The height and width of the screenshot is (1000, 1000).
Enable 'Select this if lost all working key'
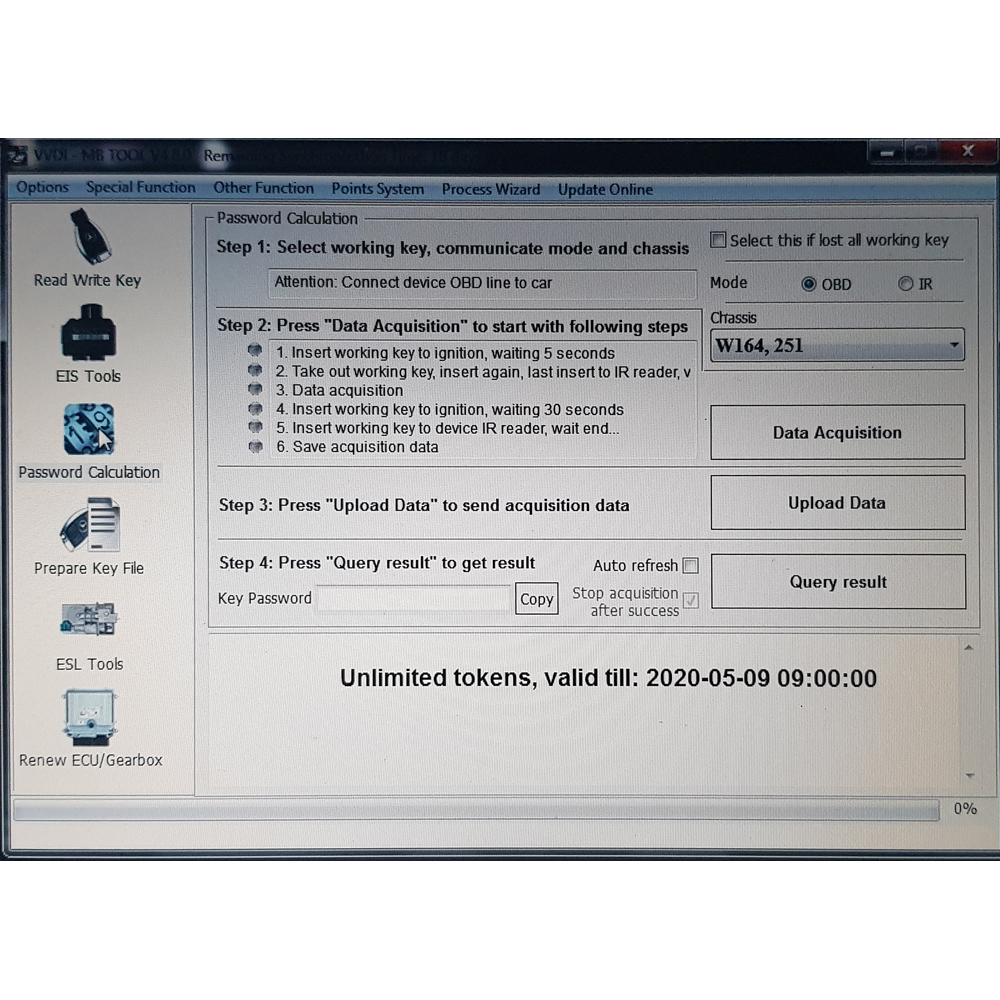718,240
